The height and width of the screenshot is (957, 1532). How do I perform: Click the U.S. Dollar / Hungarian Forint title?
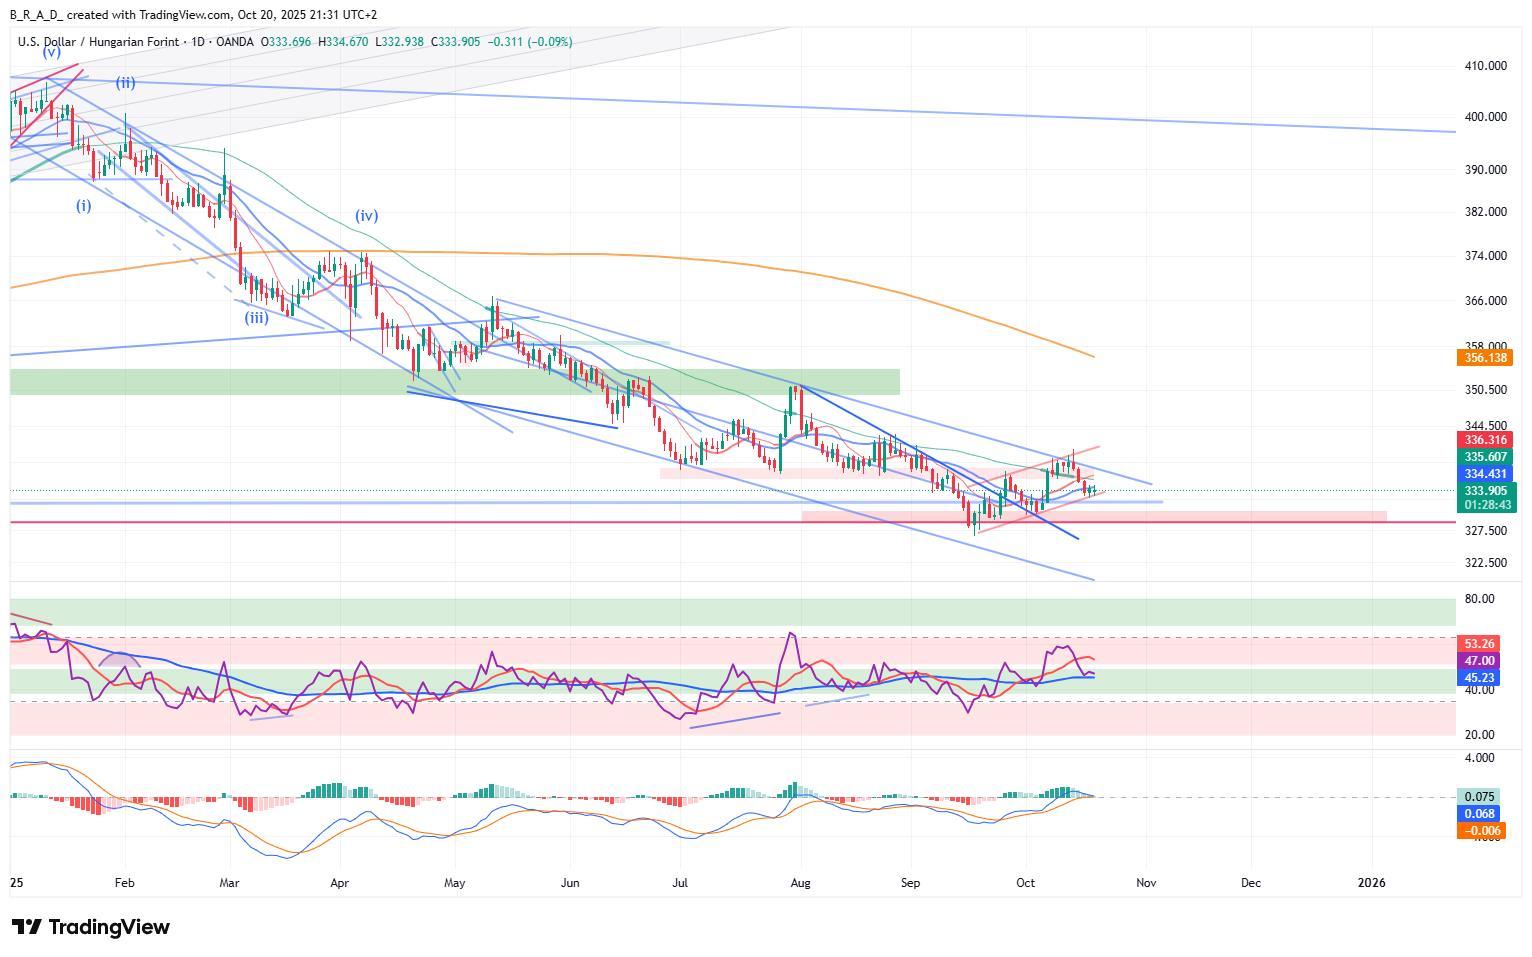coord(99,42)
